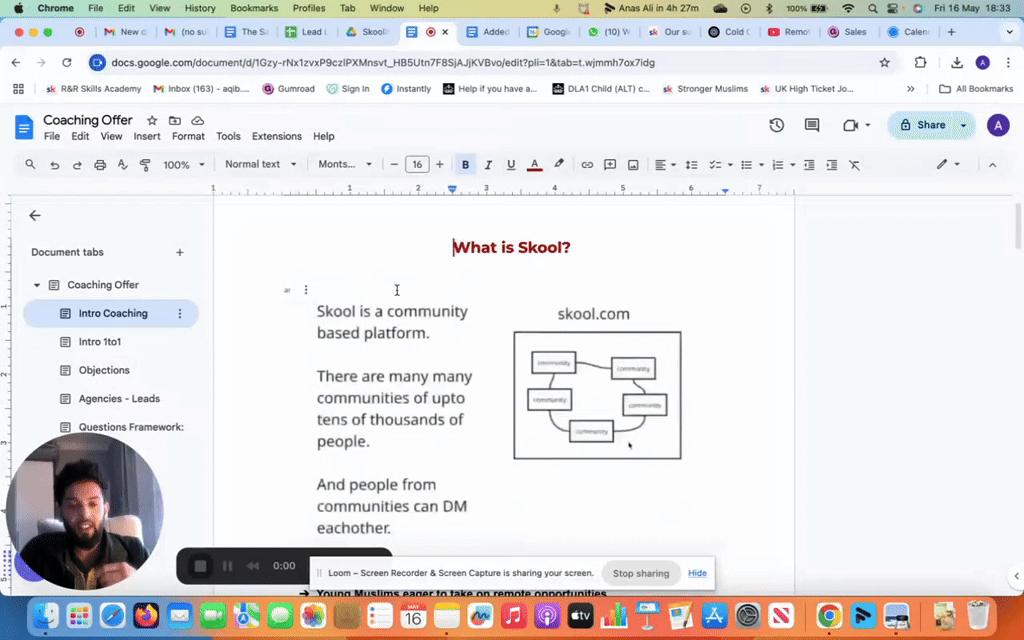
Task: Open the highlight color marker tool
Action: point(558,165)
